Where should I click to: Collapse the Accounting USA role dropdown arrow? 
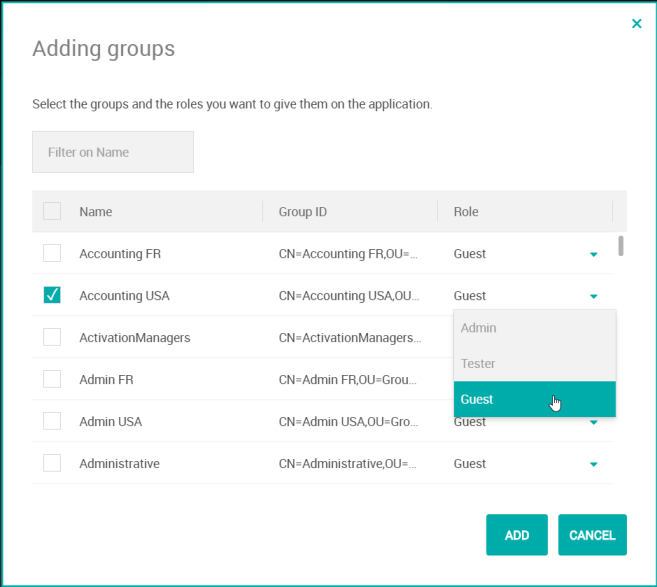(x=593, y=296)
